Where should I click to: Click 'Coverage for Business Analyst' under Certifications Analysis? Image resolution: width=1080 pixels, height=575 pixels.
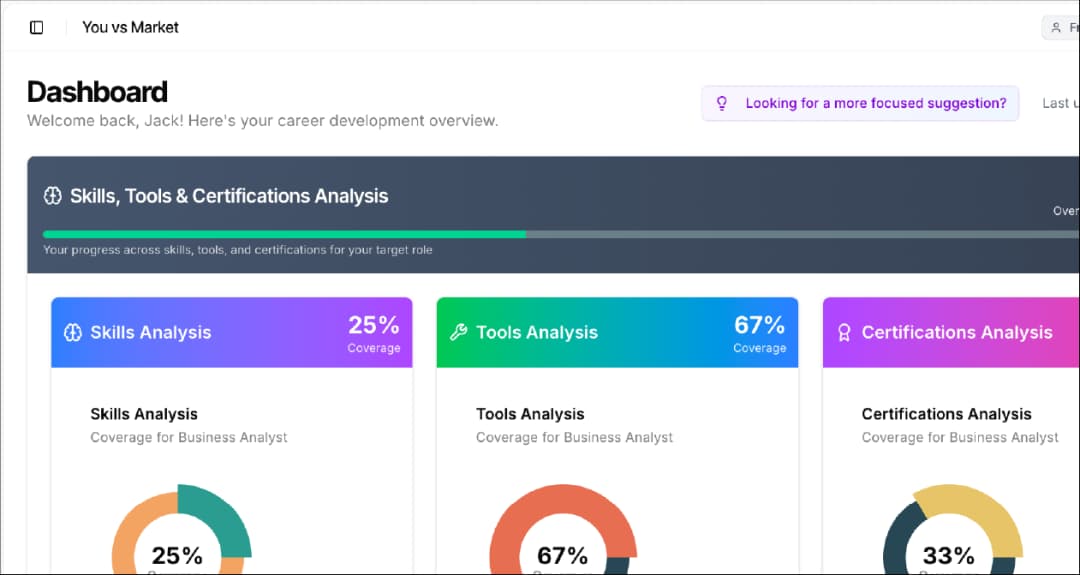960,437
